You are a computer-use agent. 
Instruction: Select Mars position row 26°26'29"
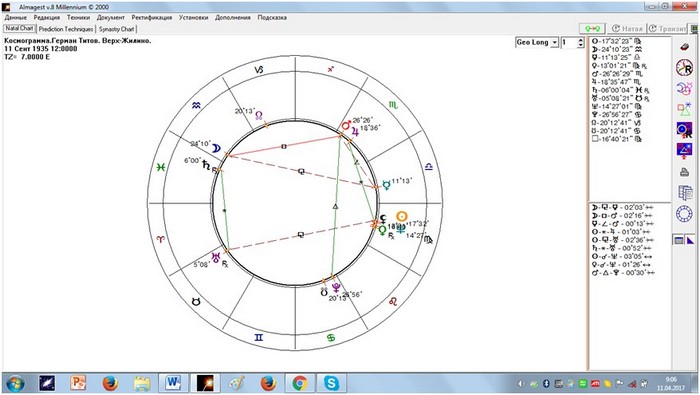[618, 74]
